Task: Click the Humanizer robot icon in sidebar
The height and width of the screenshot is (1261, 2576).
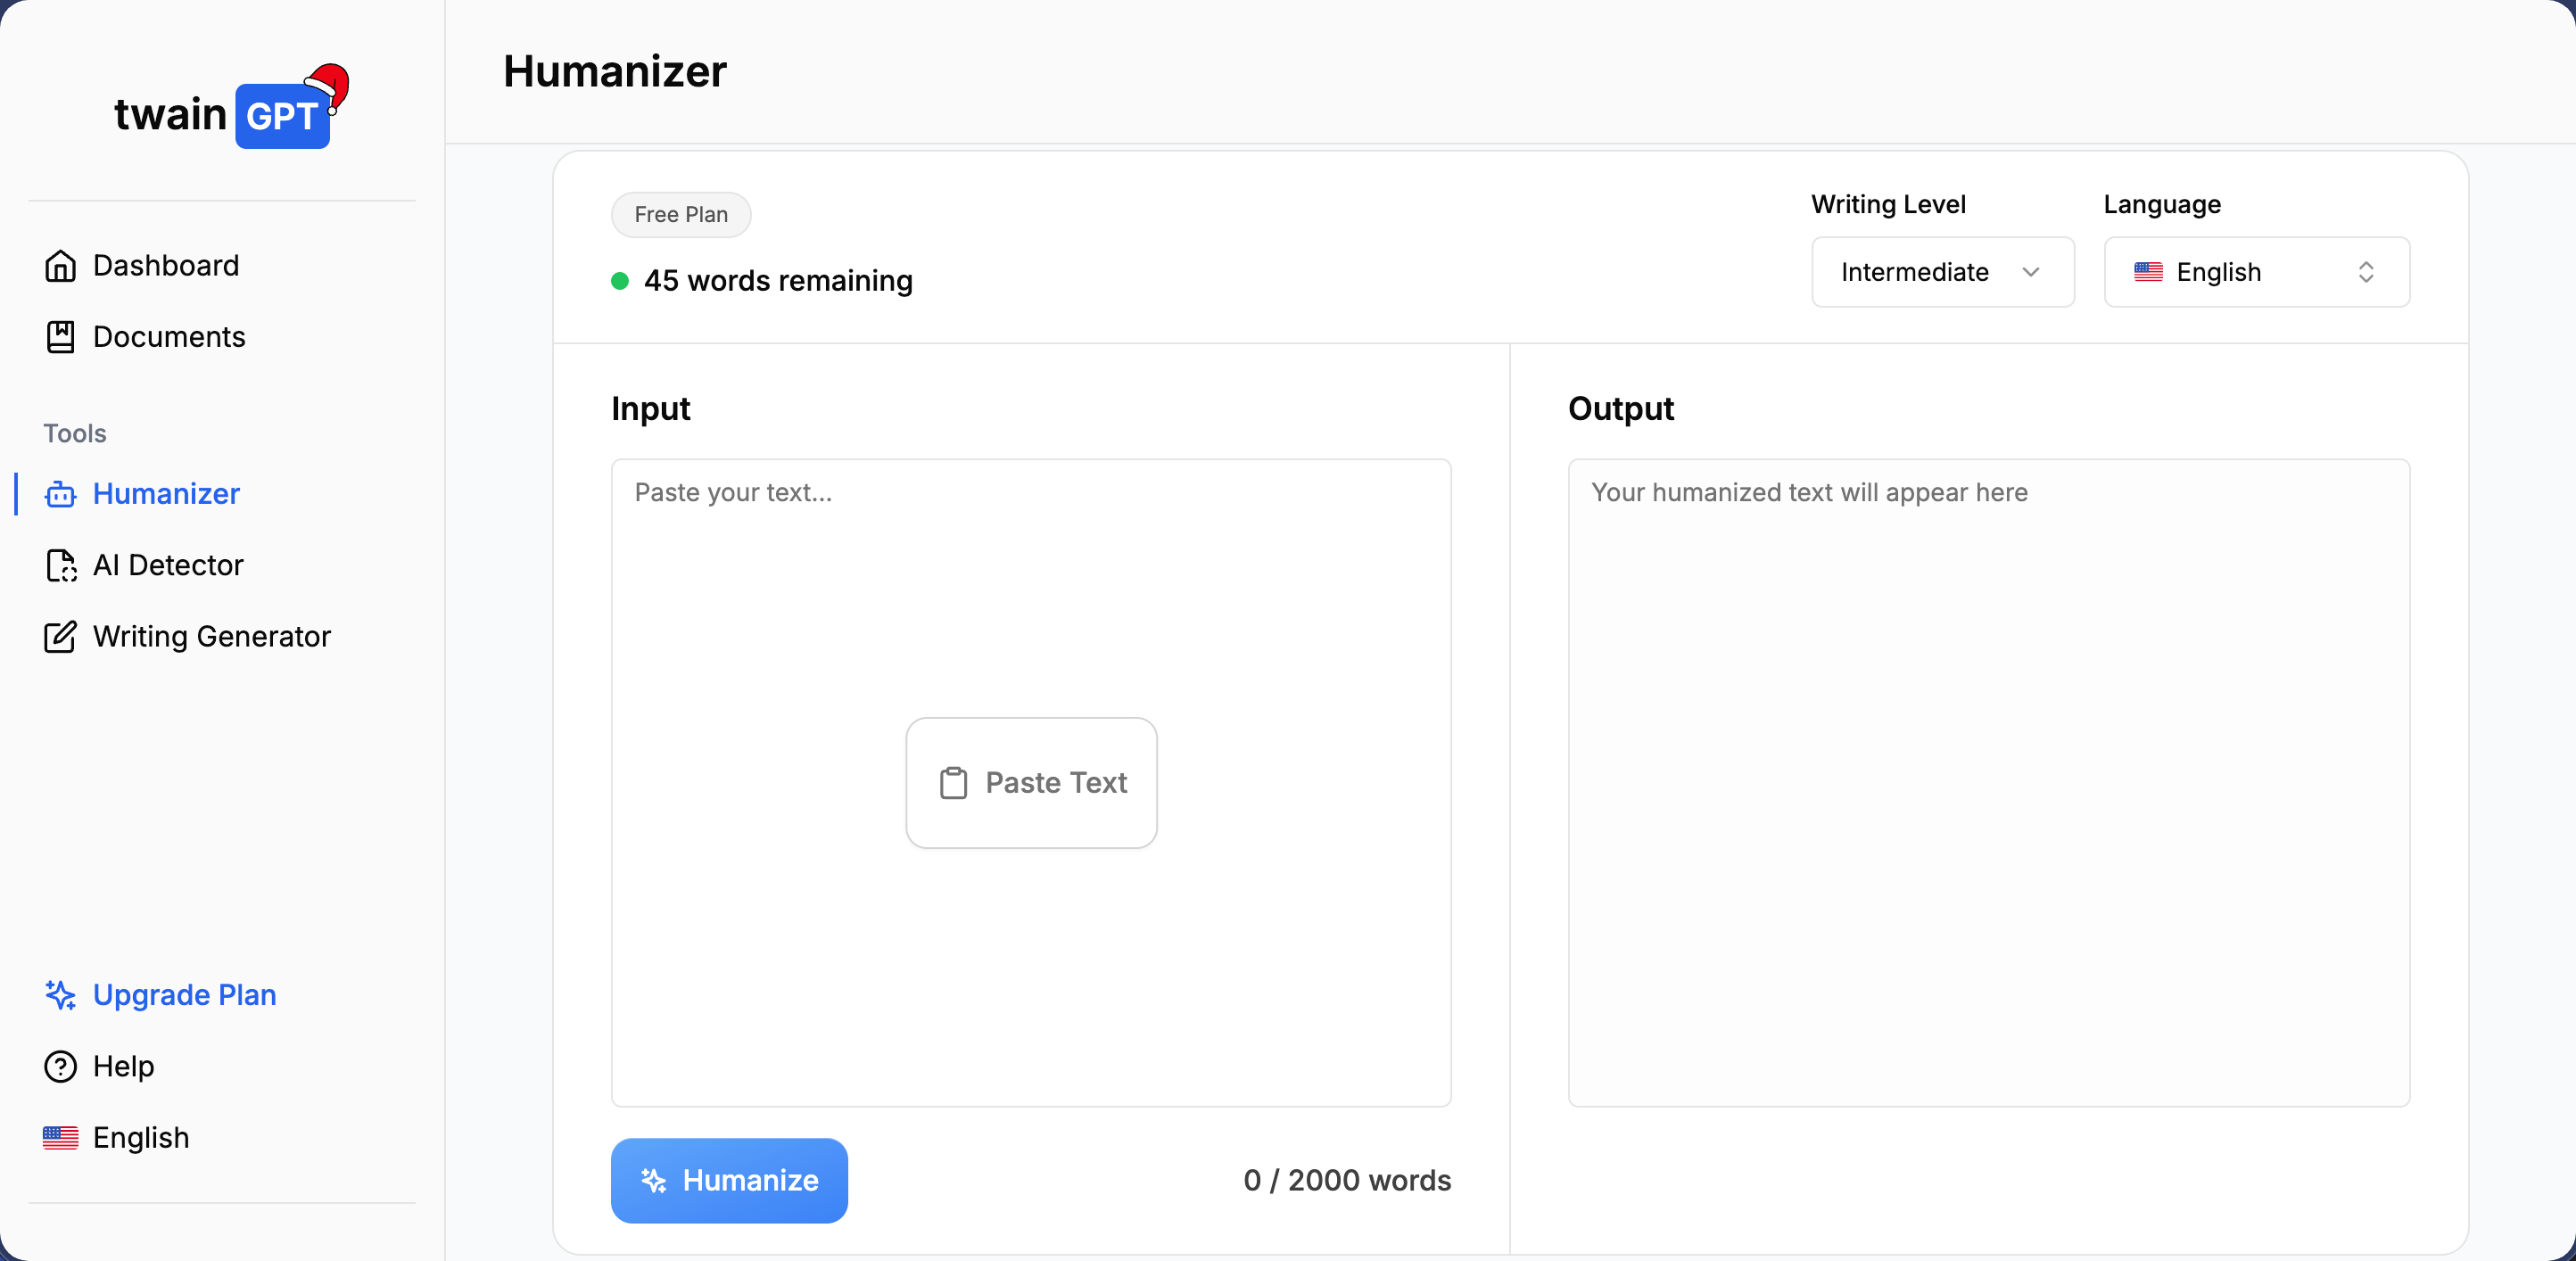Action: tap(60, 494)
